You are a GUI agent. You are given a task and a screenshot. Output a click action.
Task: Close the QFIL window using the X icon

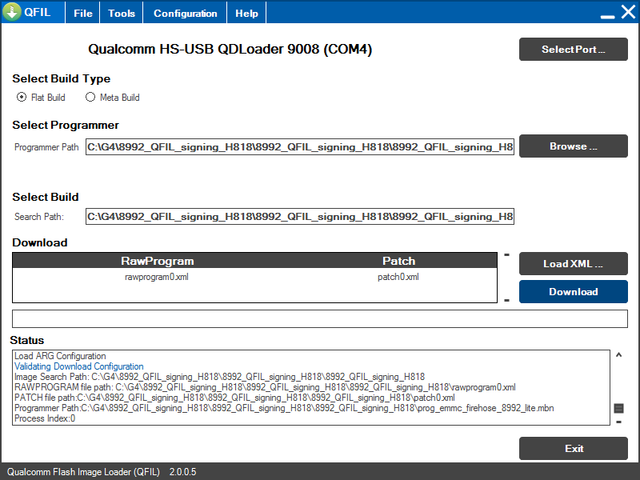pyautogui.click(x=629, y=12)
